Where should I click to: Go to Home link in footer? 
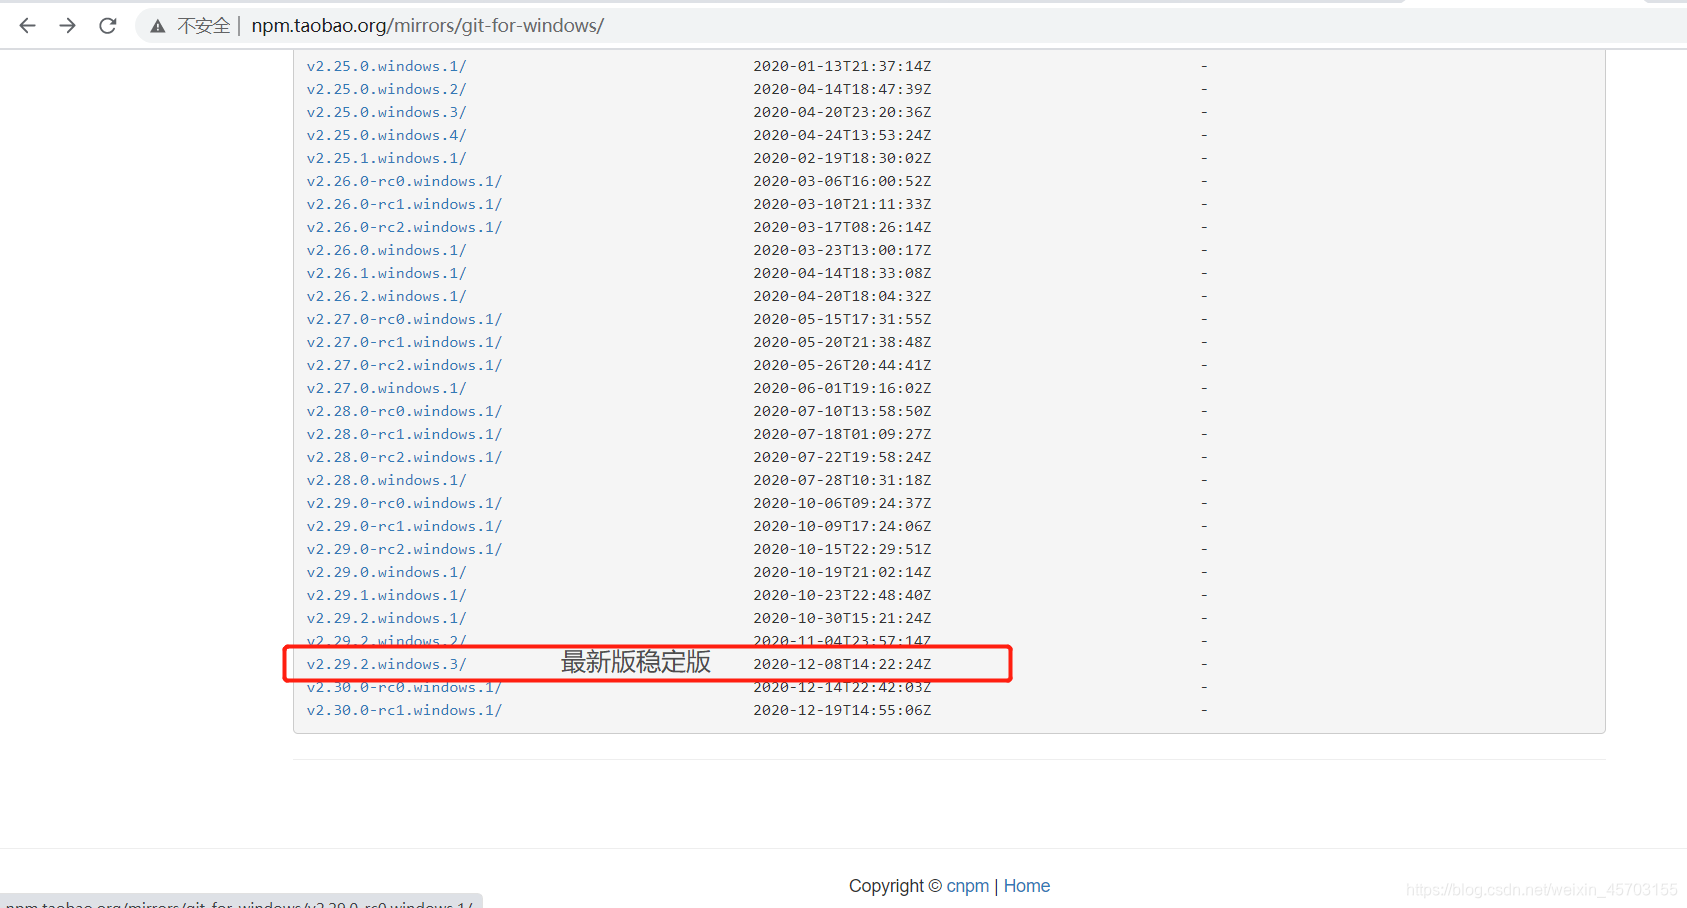1027,886
